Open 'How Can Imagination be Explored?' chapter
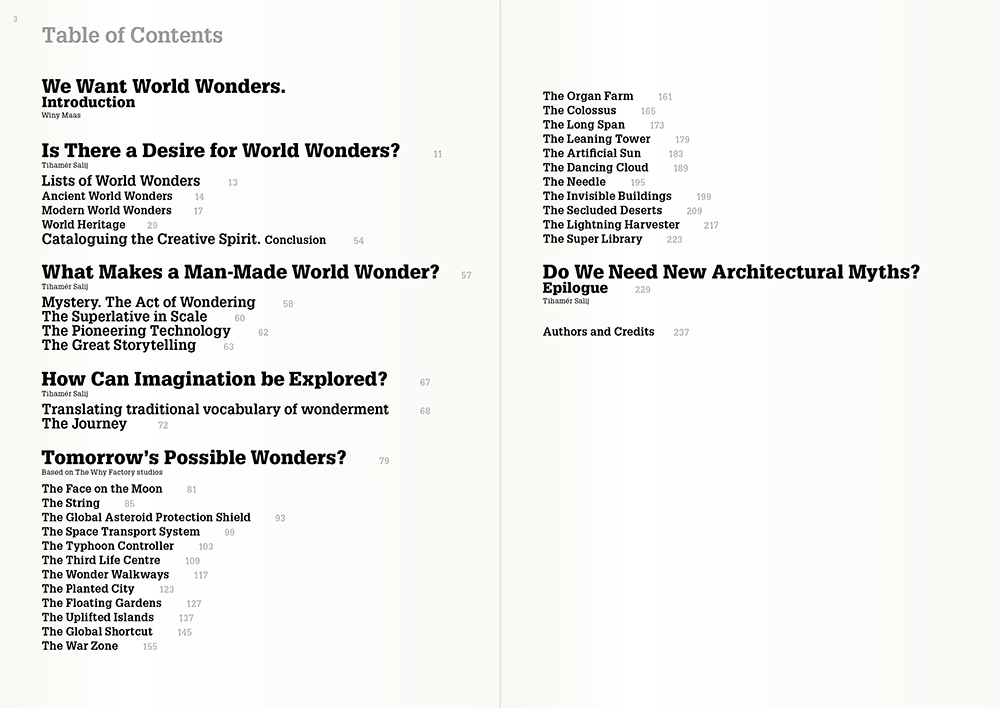The width and height of the screenshot is (1000, 708). (x=214, y=380)
